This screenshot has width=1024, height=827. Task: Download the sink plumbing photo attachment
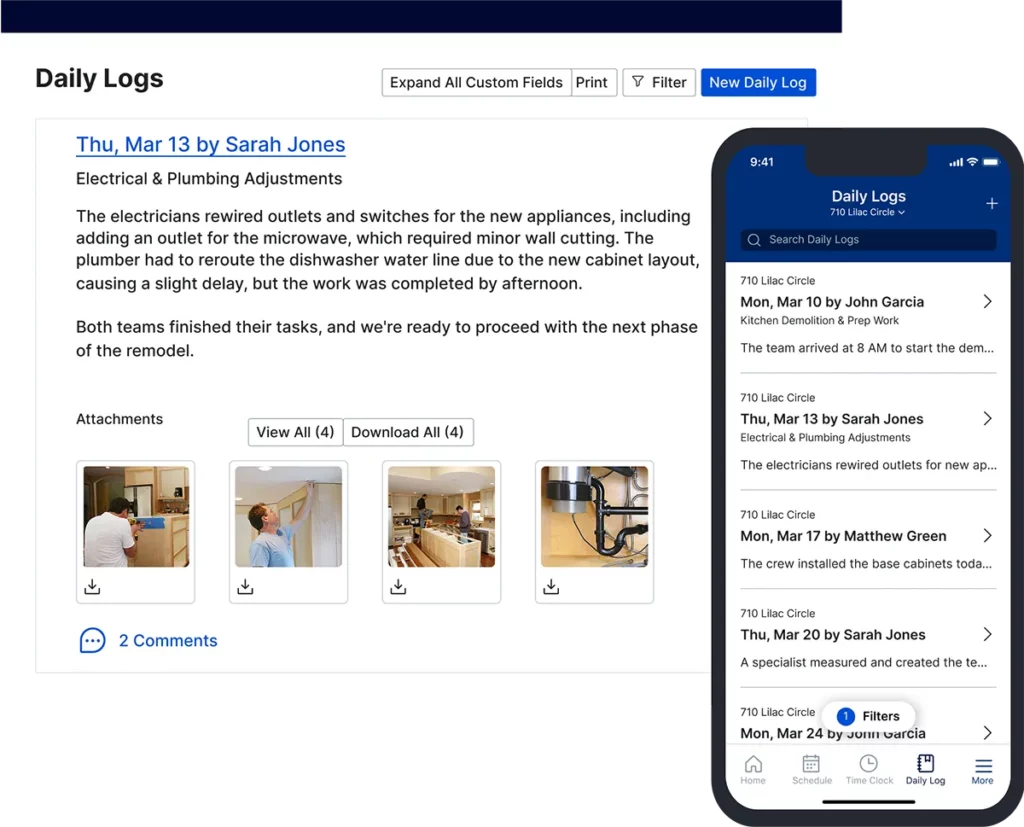pyautogui.click(x=551, y=586)
